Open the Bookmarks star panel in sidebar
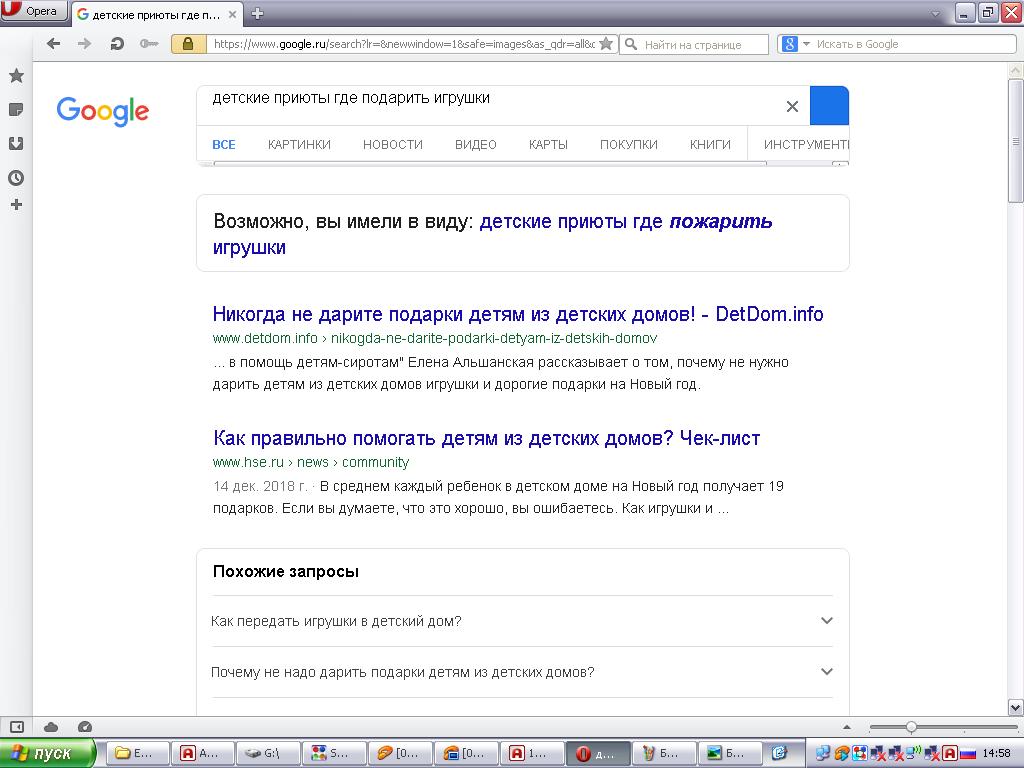 coord(16,76)
